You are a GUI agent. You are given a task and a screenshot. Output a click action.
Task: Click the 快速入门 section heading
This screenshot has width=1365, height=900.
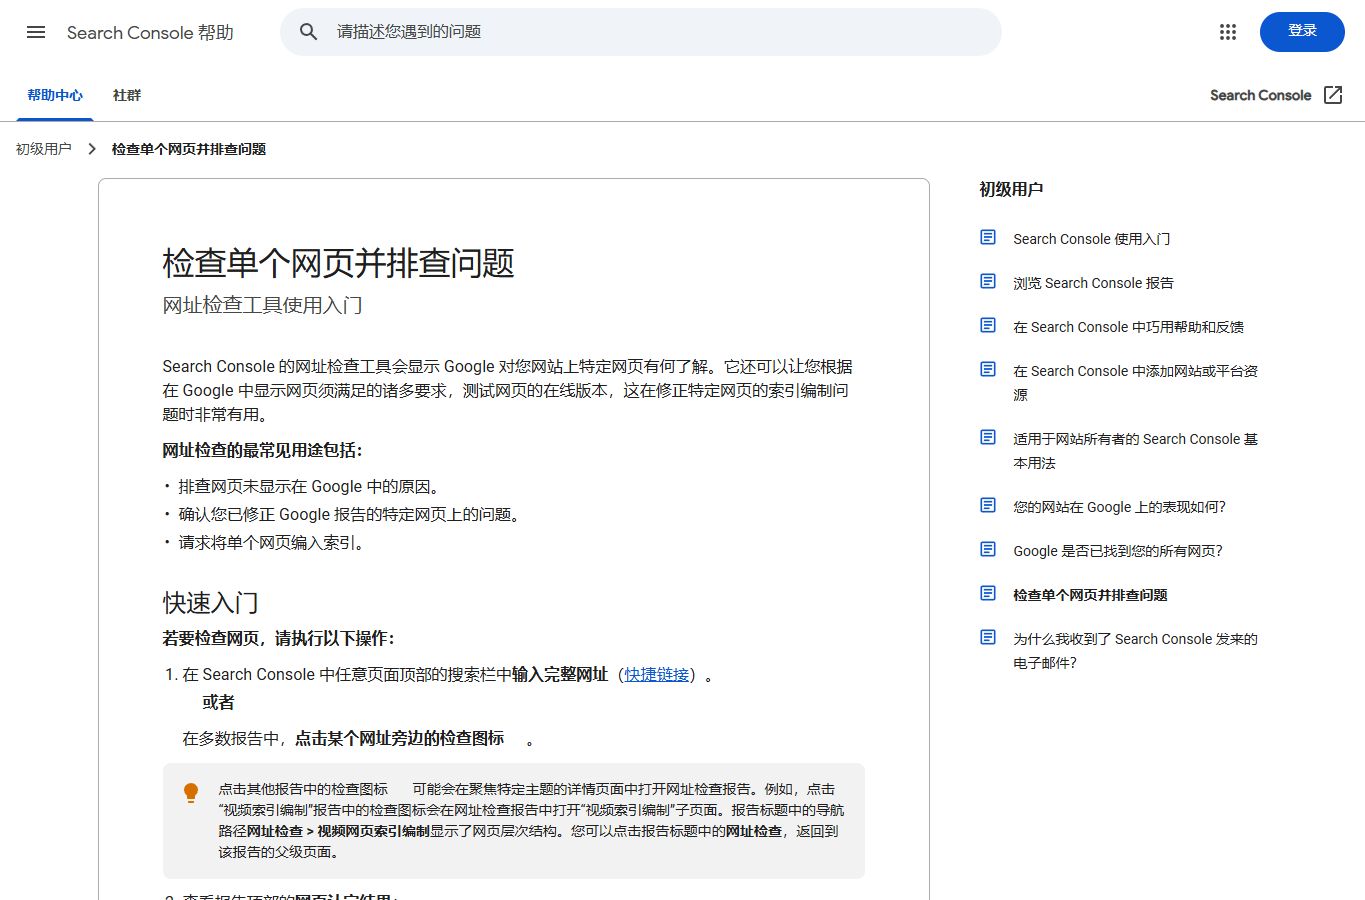pyautogui.click(x=211, y=603)
